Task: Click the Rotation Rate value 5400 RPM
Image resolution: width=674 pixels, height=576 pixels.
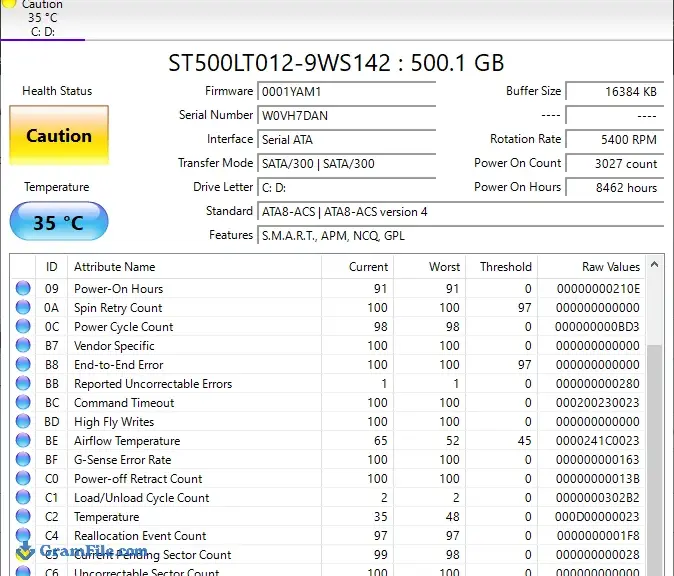Action: [615, 140]
